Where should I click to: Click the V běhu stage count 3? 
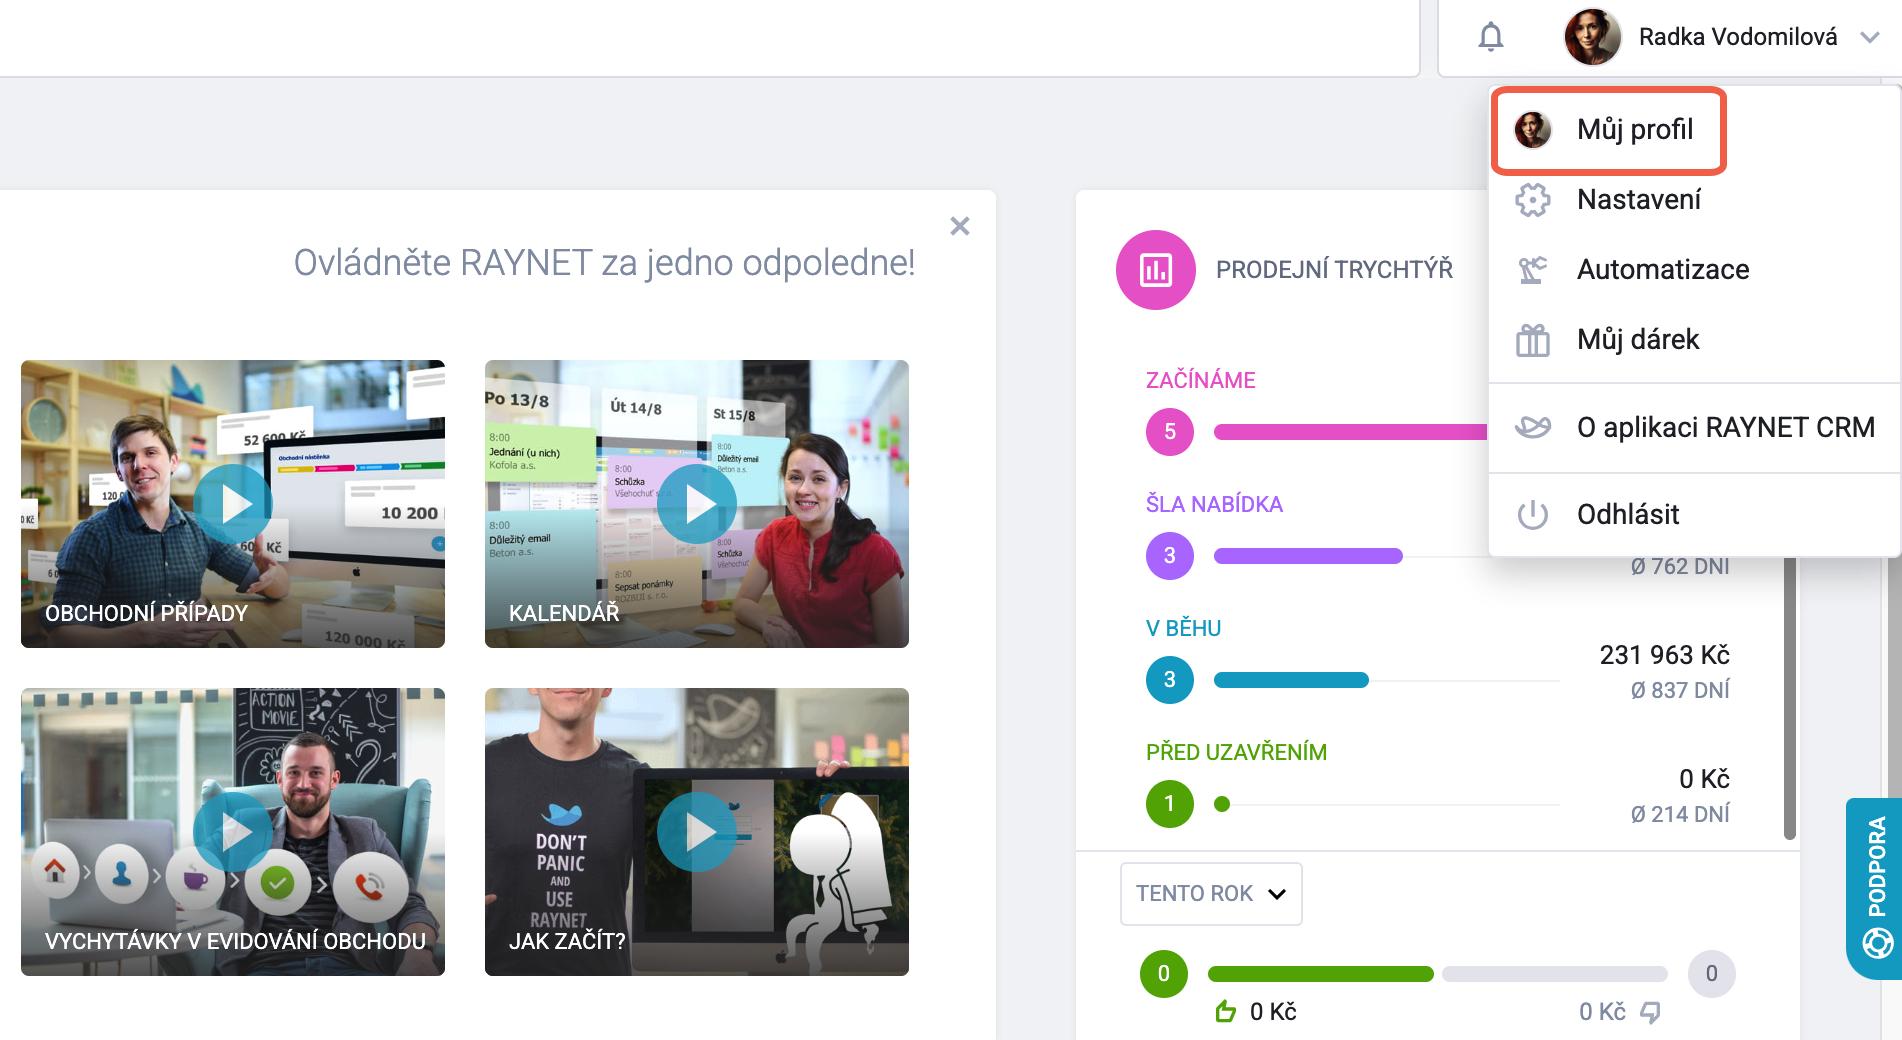(1170, 680)
